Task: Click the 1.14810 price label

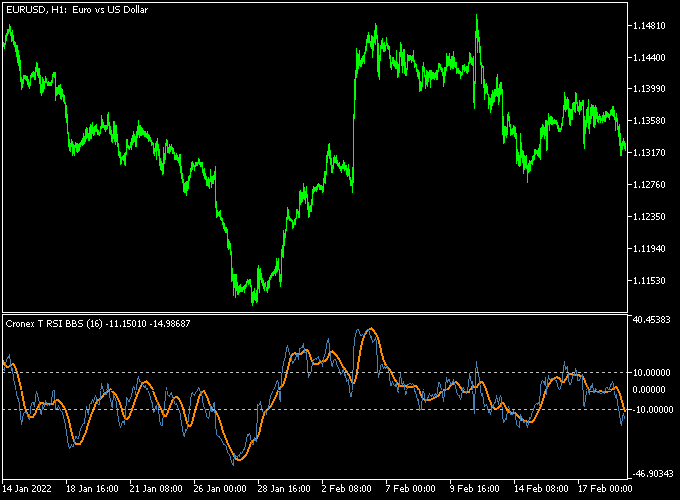Action: [x=649, y=26]
